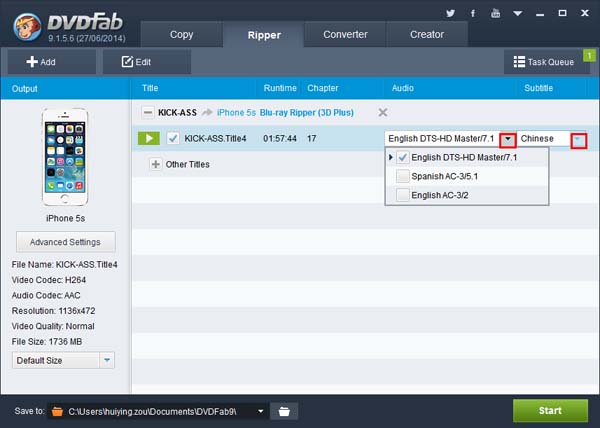Switch to the Copy tab
This screenshot has width=600, height=428.
181,34
